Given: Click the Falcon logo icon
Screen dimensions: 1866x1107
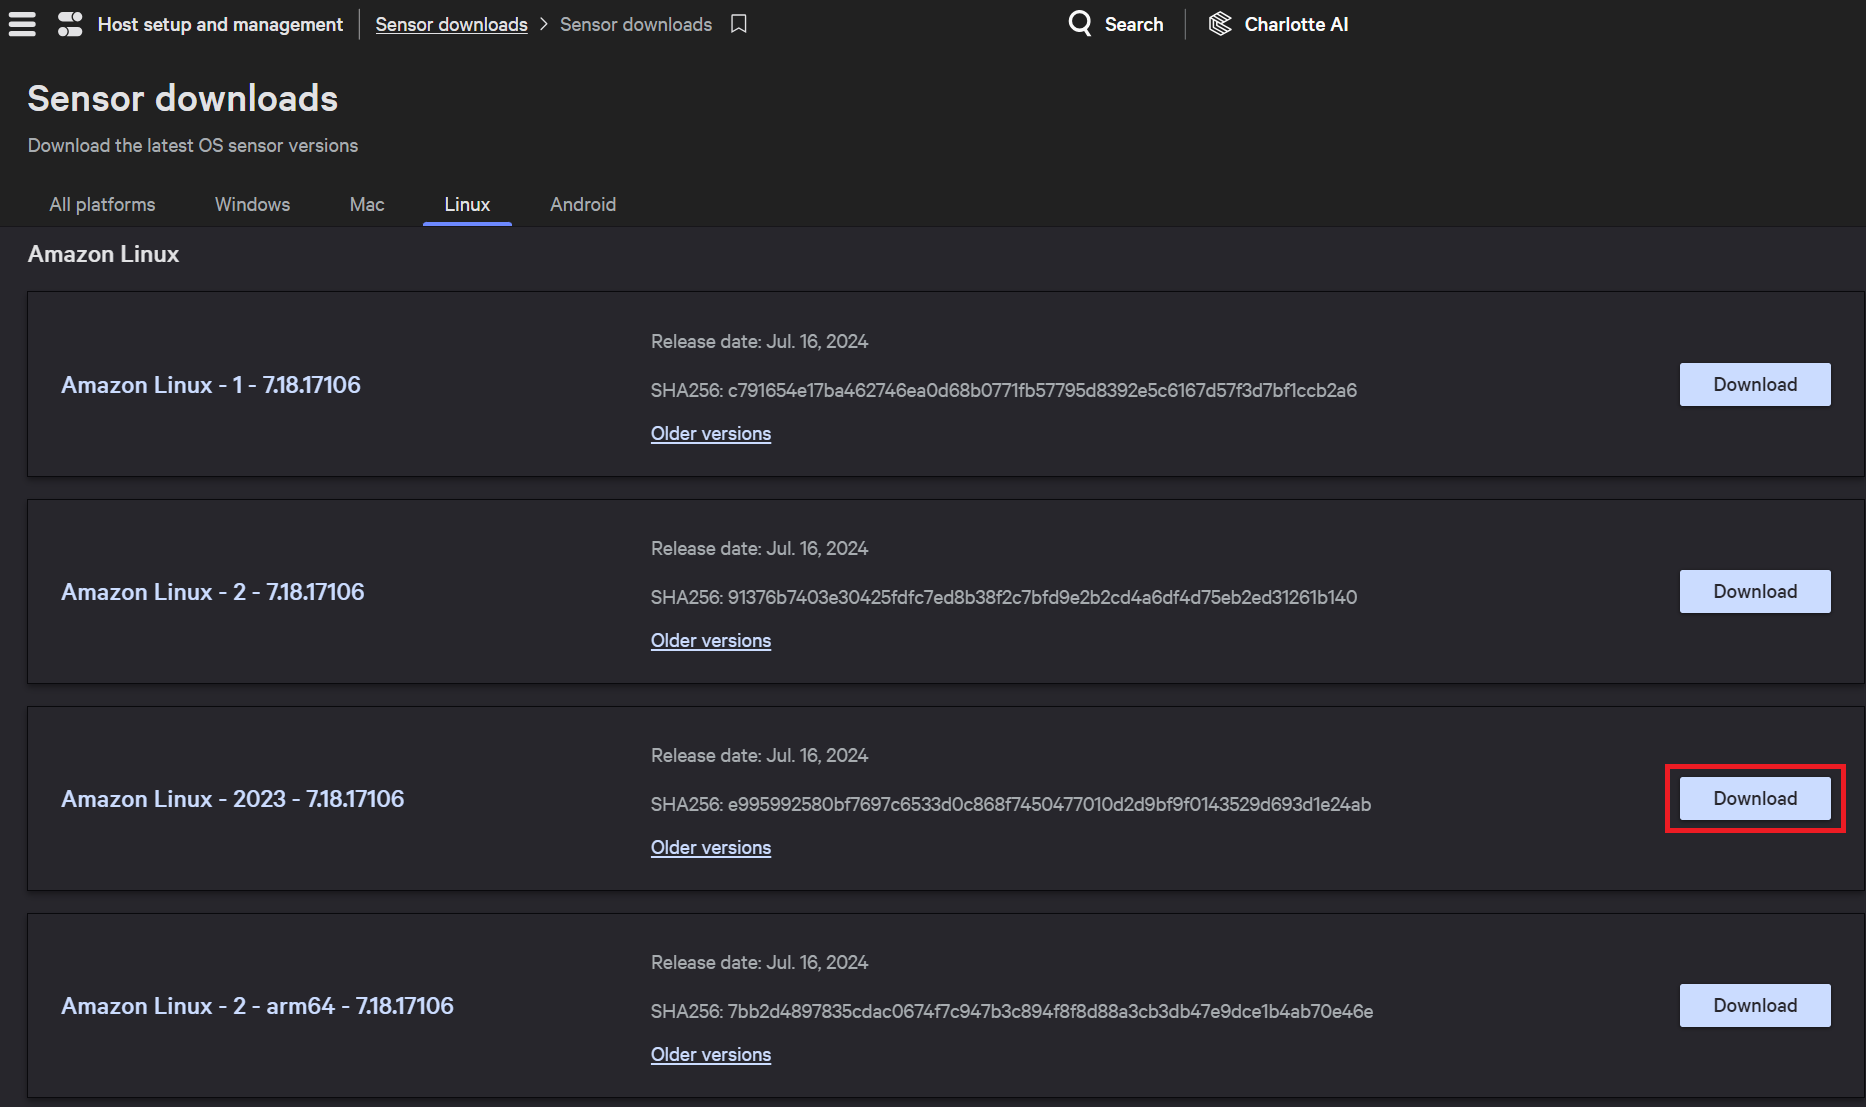Looking at the screenshot, I should pyautogui.click(x=70, y=24).
